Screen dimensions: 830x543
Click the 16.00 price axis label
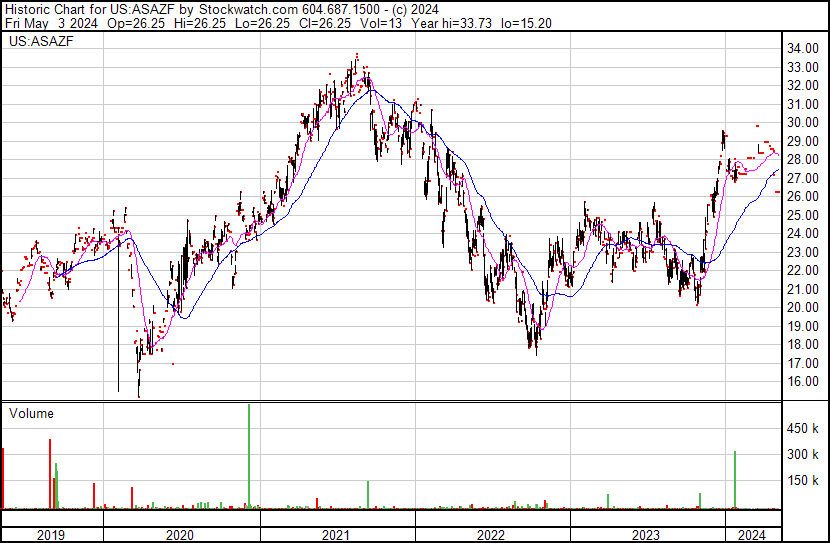pos(802,382)
